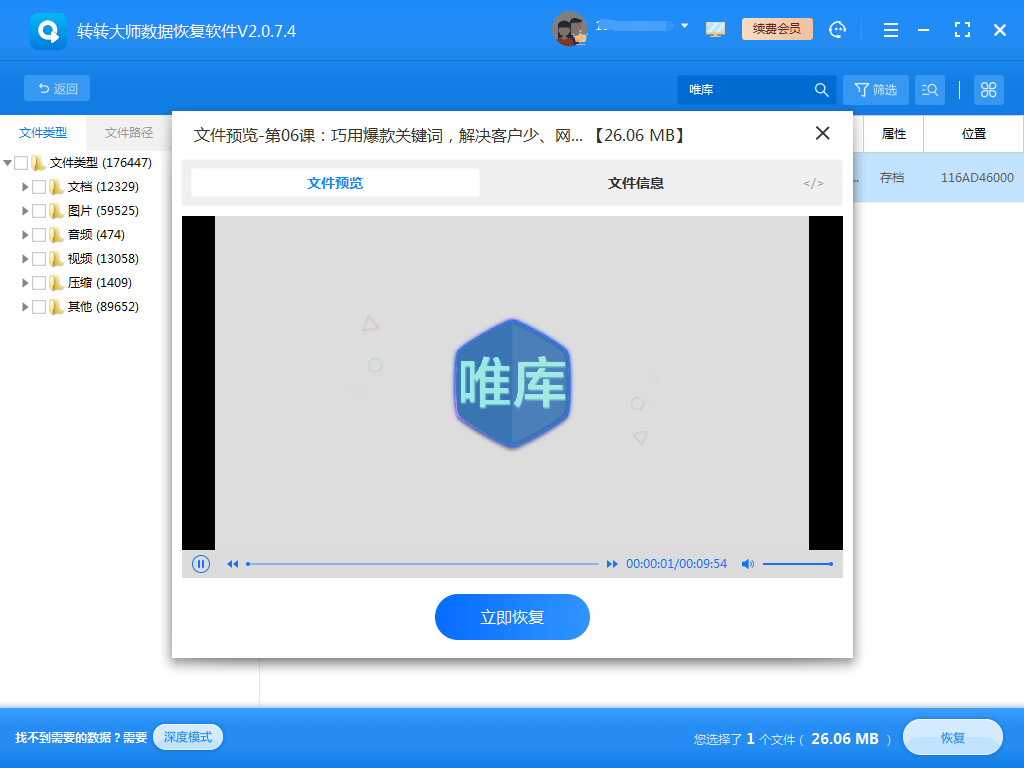Image resolution: width=1024 pixels, height=768 pixels.
Task: Expand the 压缩 (1409) node
Action: [x=25, y=283]
